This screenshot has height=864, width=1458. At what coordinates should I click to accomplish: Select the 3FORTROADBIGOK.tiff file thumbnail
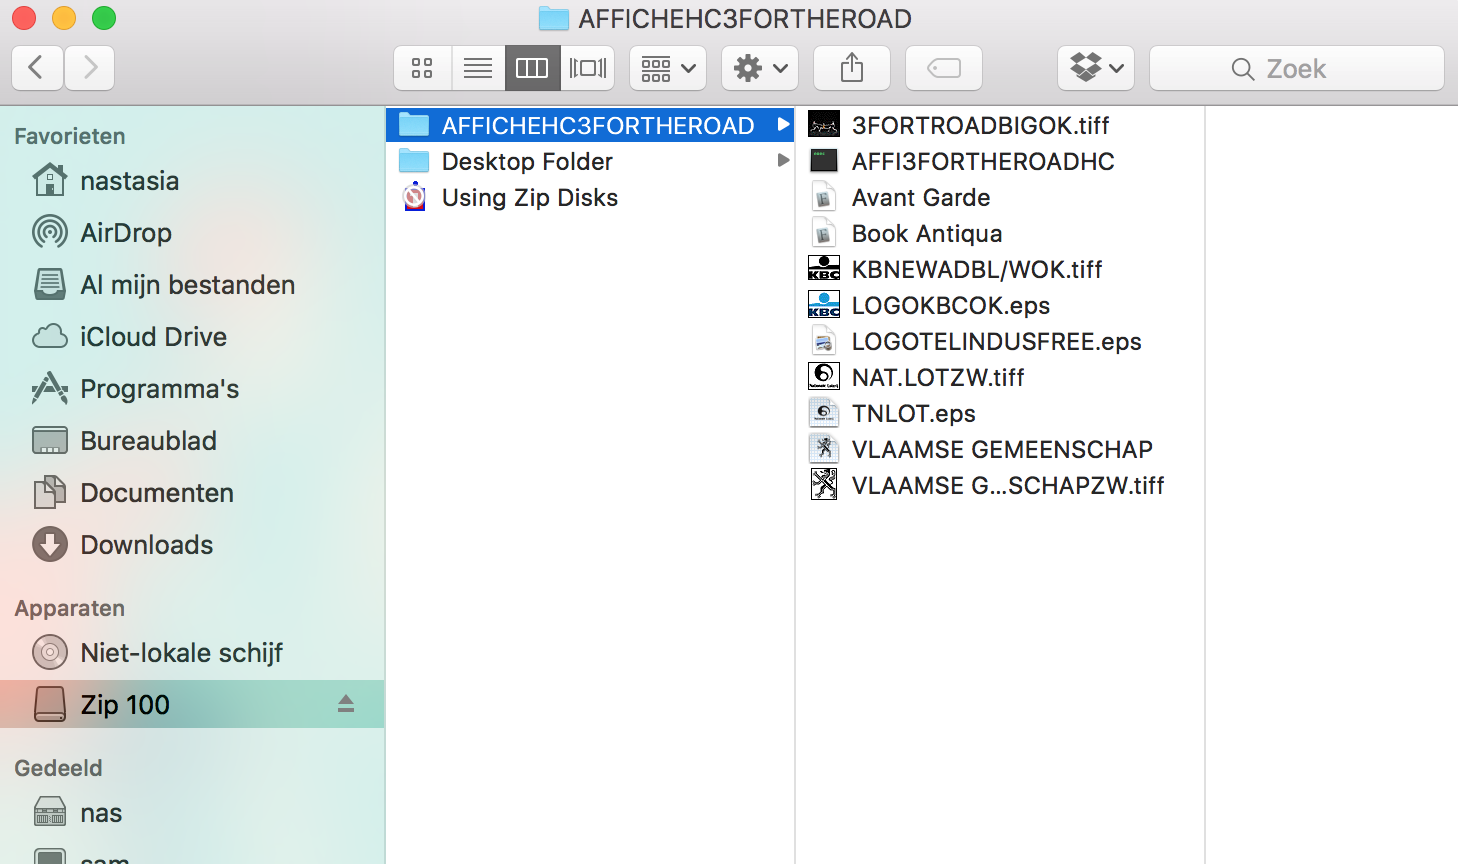pos(824,125)
